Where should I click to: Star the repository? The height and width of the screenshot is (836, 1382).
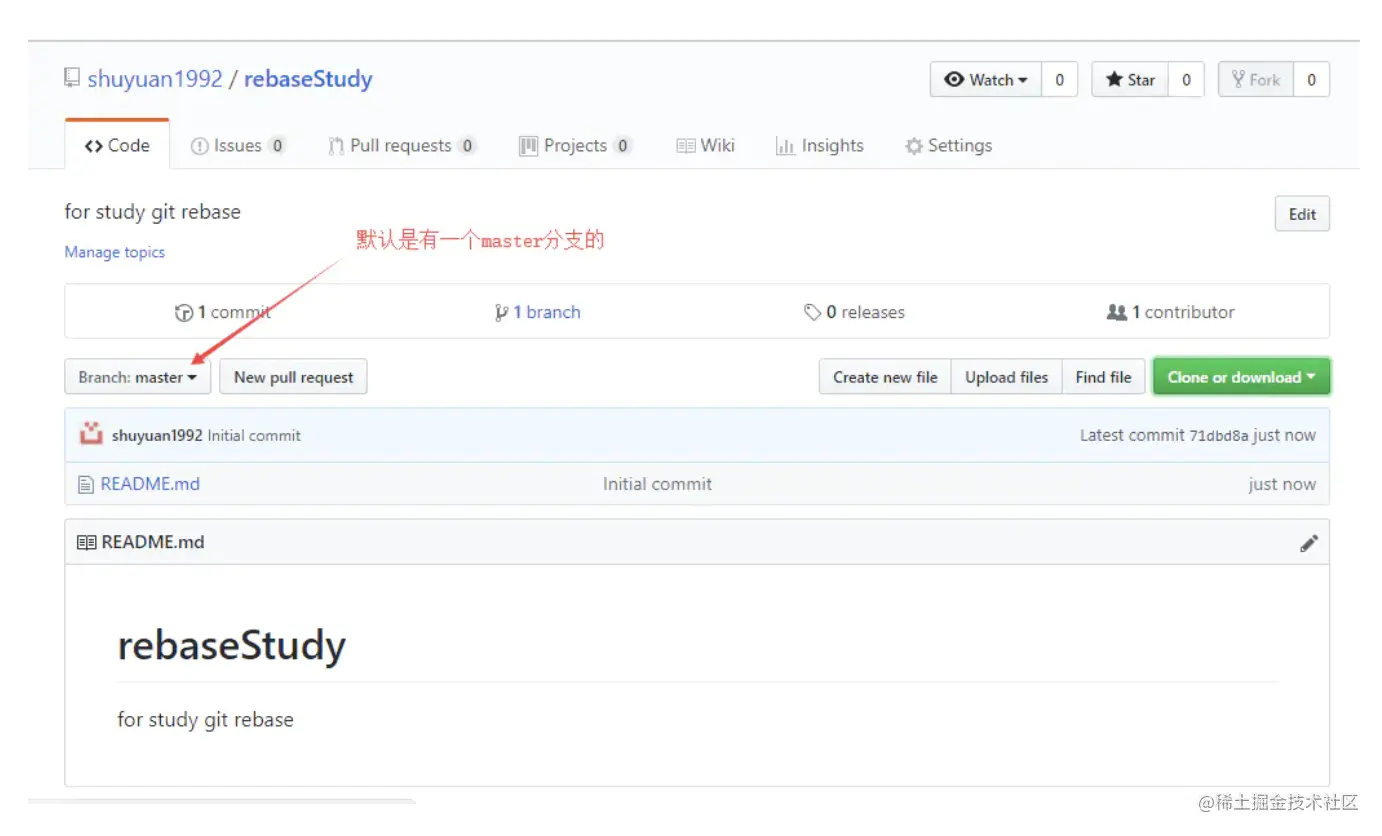coord(1130,80)
